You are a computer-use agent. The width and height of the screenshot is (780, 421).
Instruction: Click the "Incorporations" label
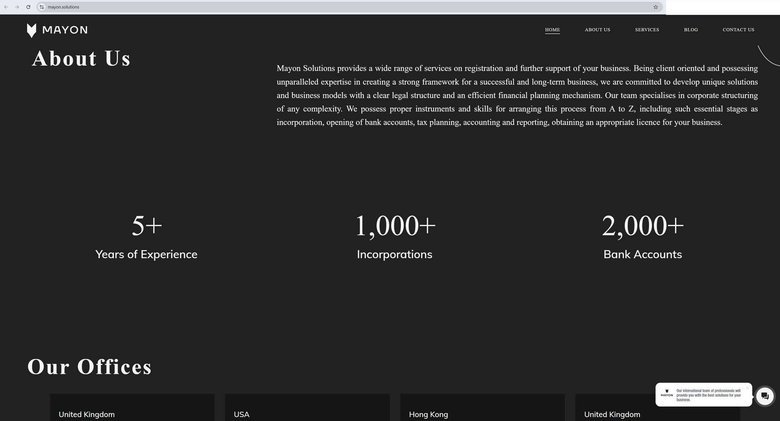point(394,254)
